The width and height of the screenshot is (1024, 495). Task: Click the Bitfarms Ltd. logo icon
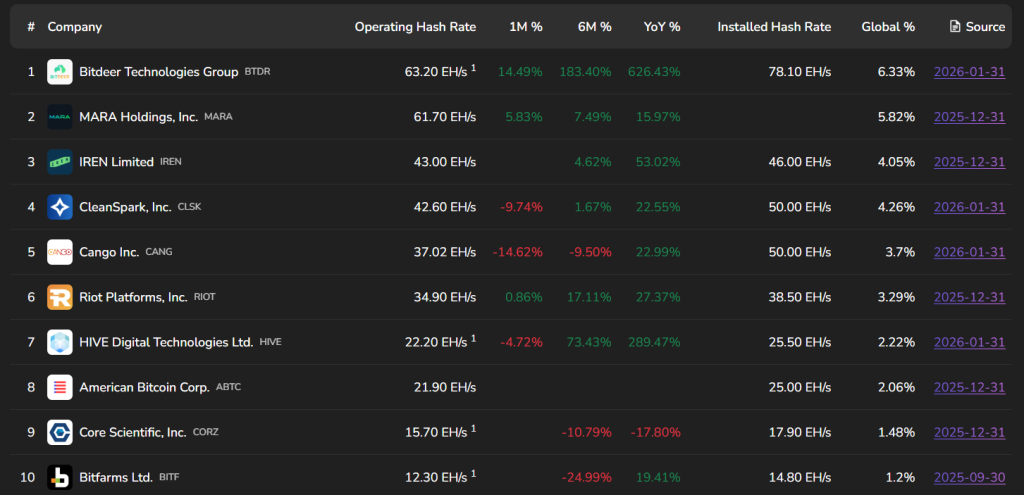(60, 477)
